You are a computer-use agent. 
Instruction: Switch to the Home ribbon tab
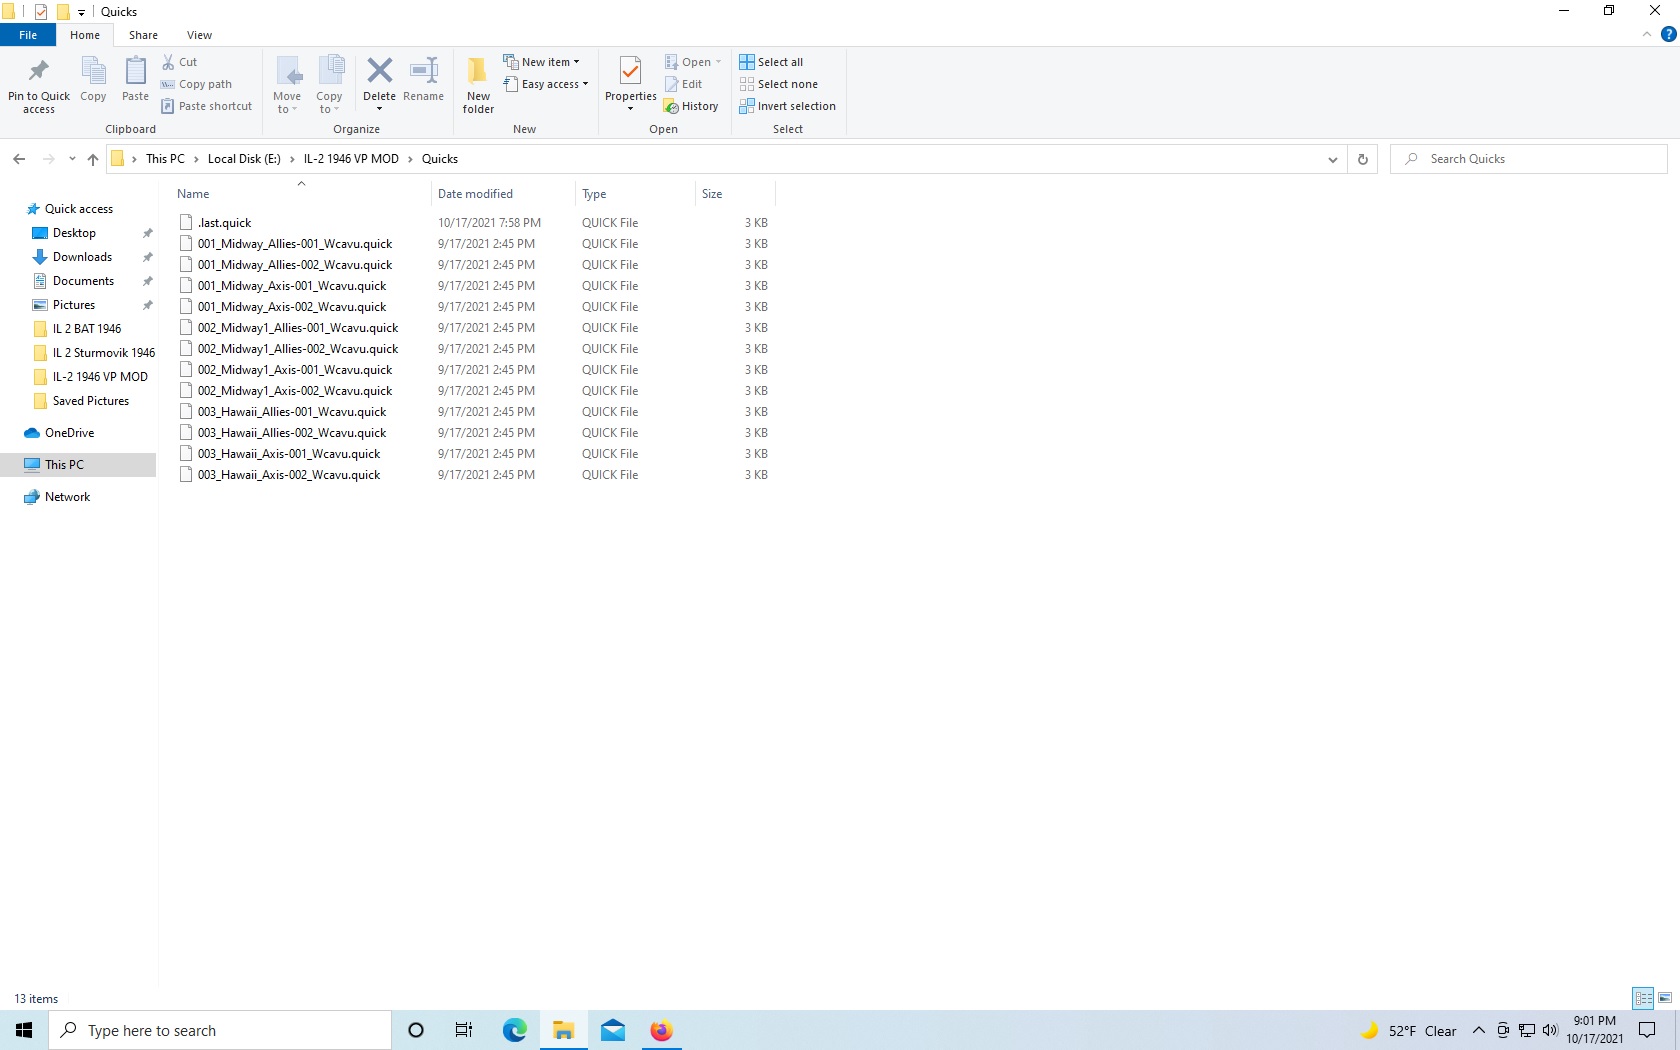tap(85, 35)
